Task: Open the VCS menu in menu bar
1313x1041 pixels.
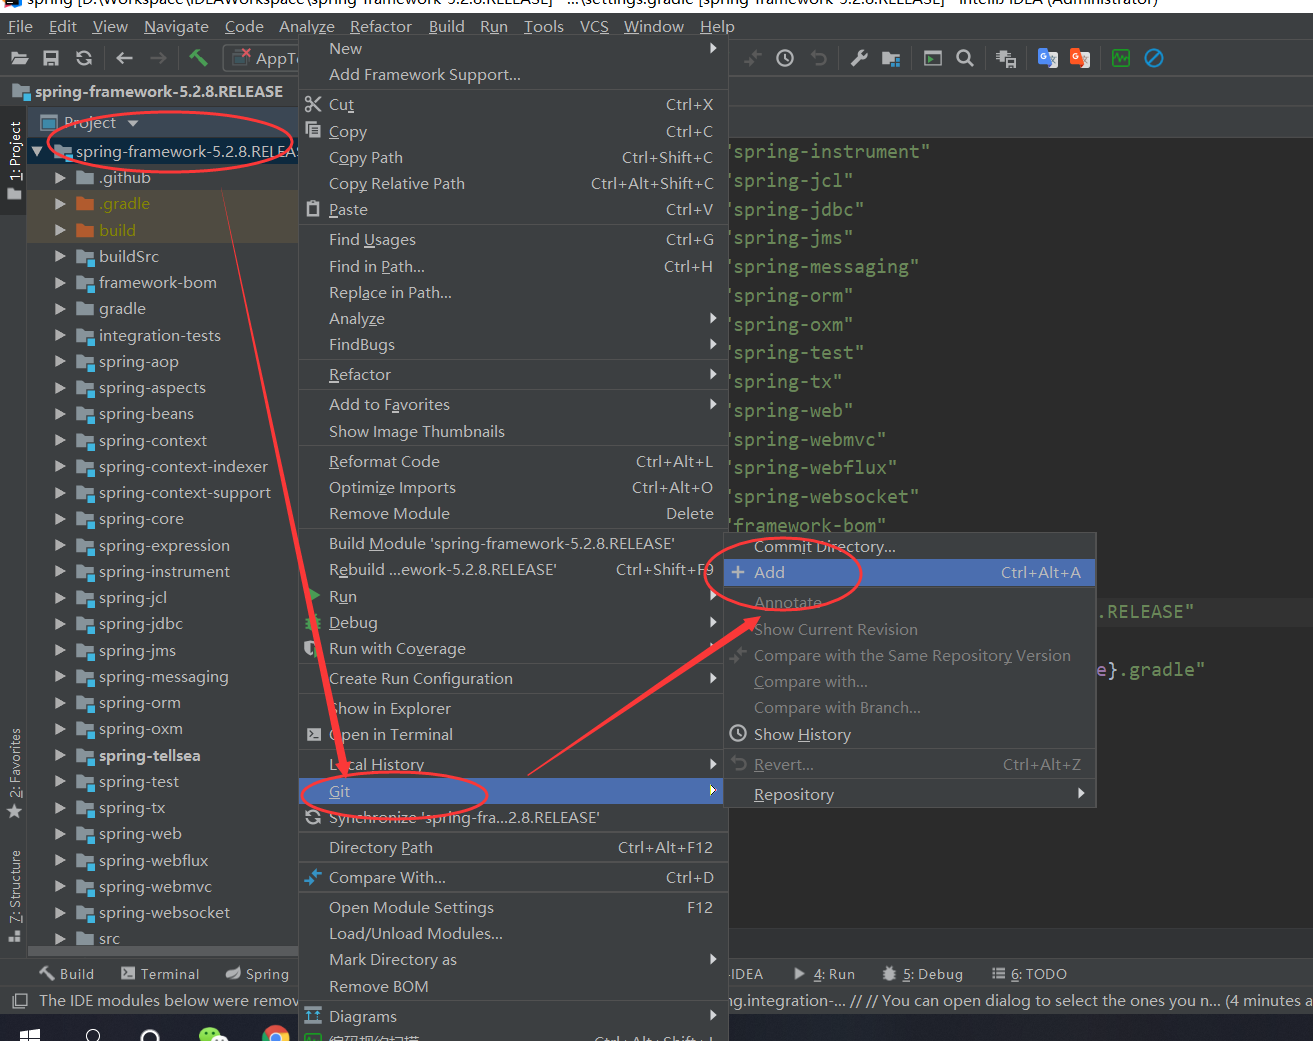Action: point(593,26)
